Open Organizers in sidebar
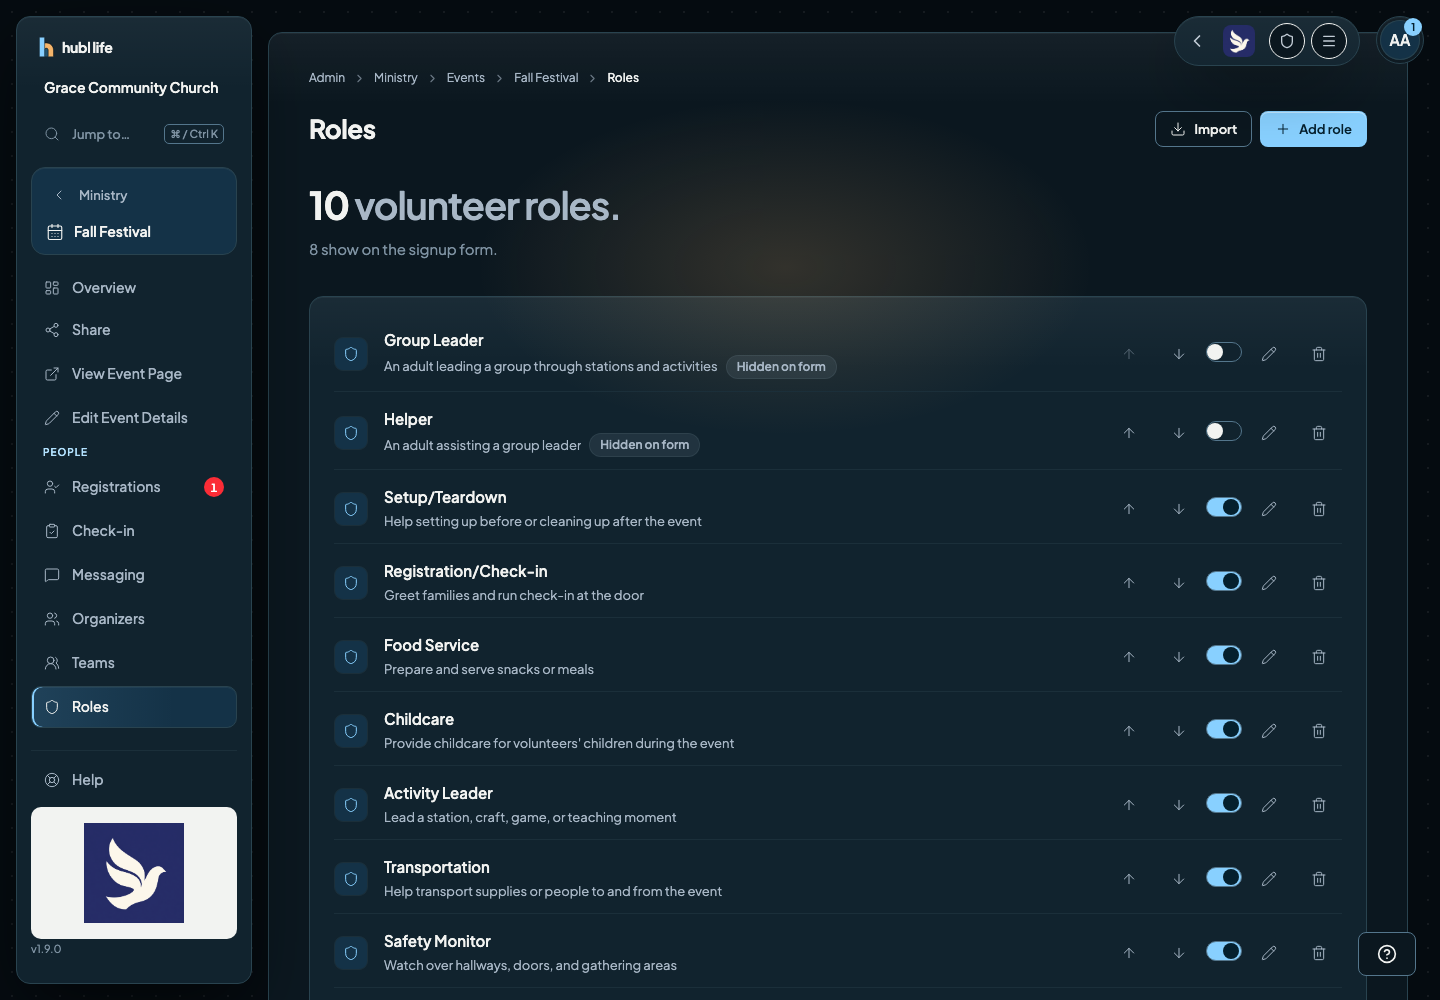 click(x=134, y=619)
